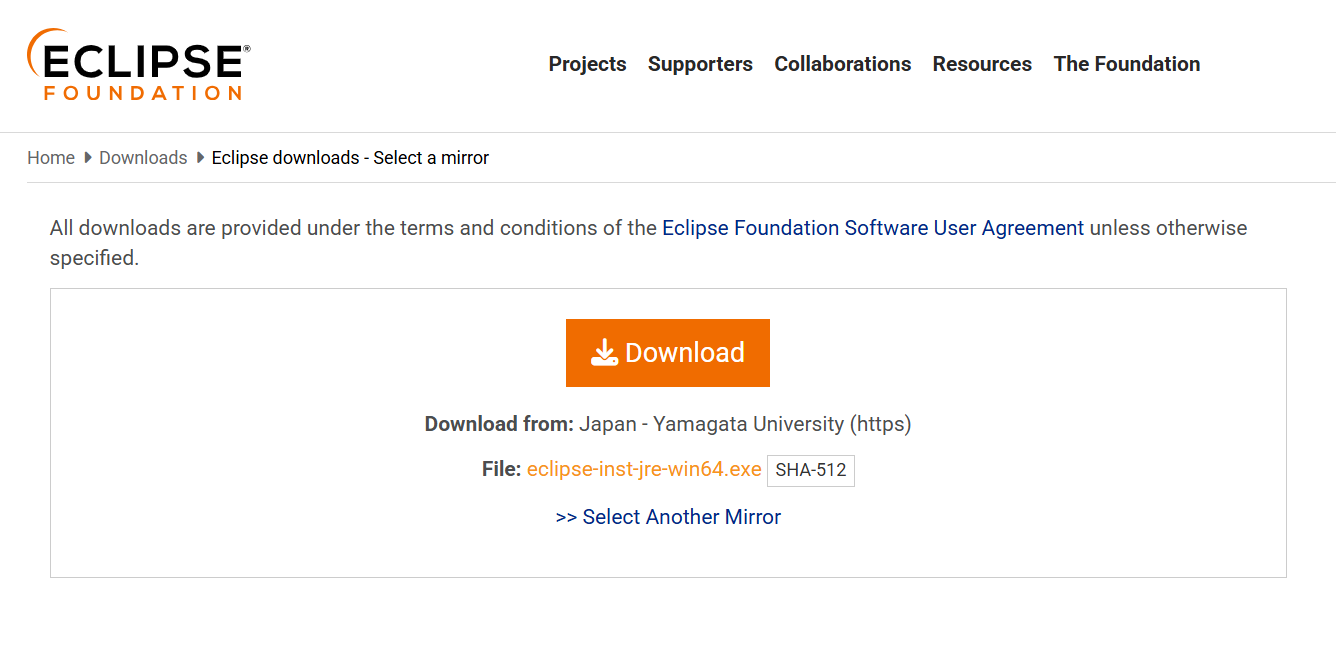Click the download arrow icon on the orange button
The width and height of the screenshot is (1336, 658).
click(604, 353)
